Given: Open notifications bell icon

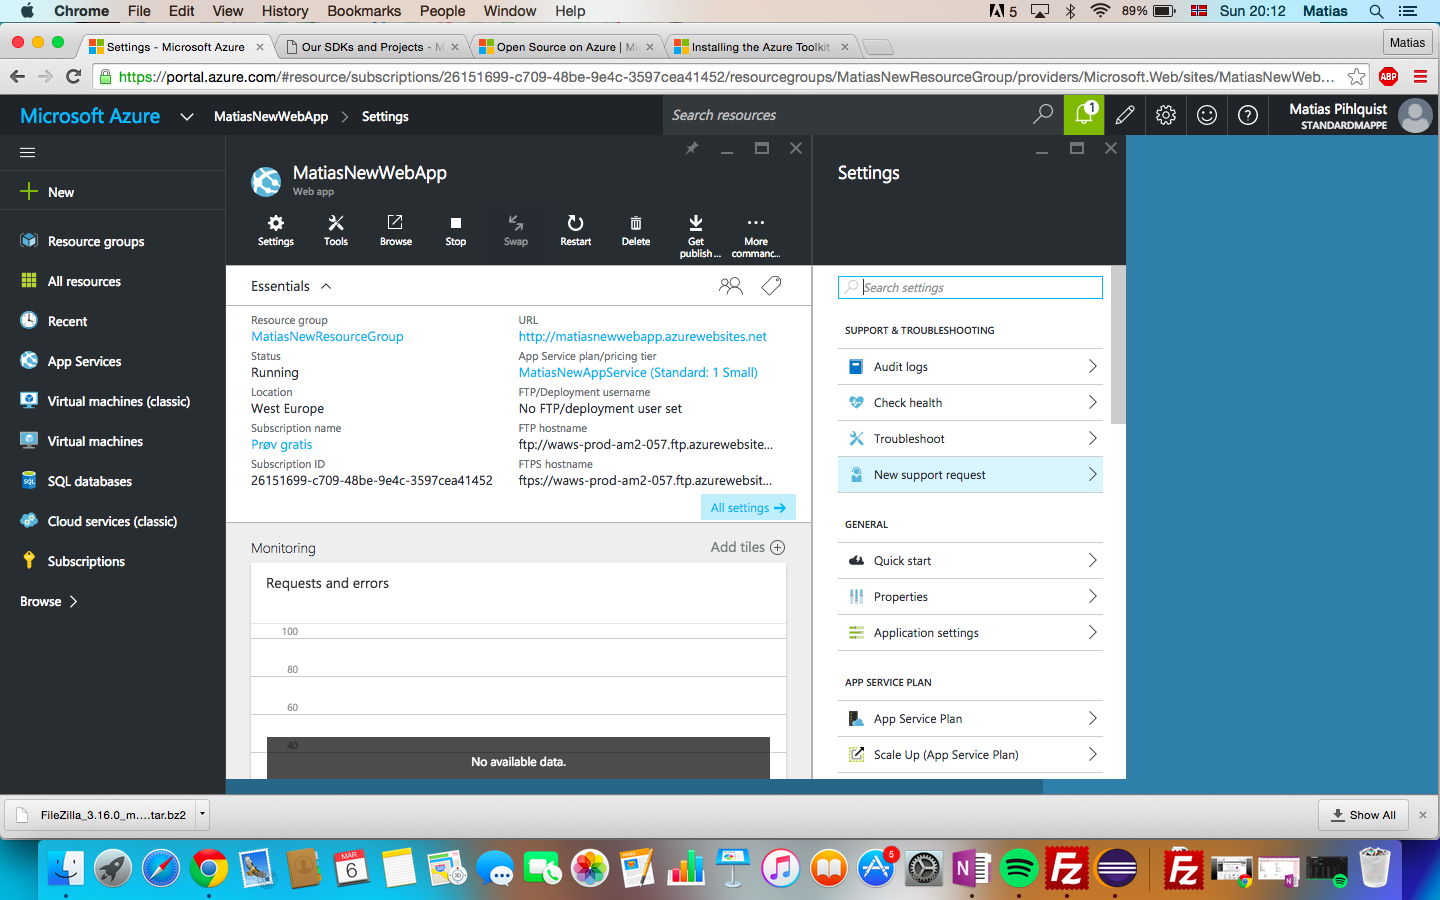Looking at the screenshot, I should pos(1084,115).
